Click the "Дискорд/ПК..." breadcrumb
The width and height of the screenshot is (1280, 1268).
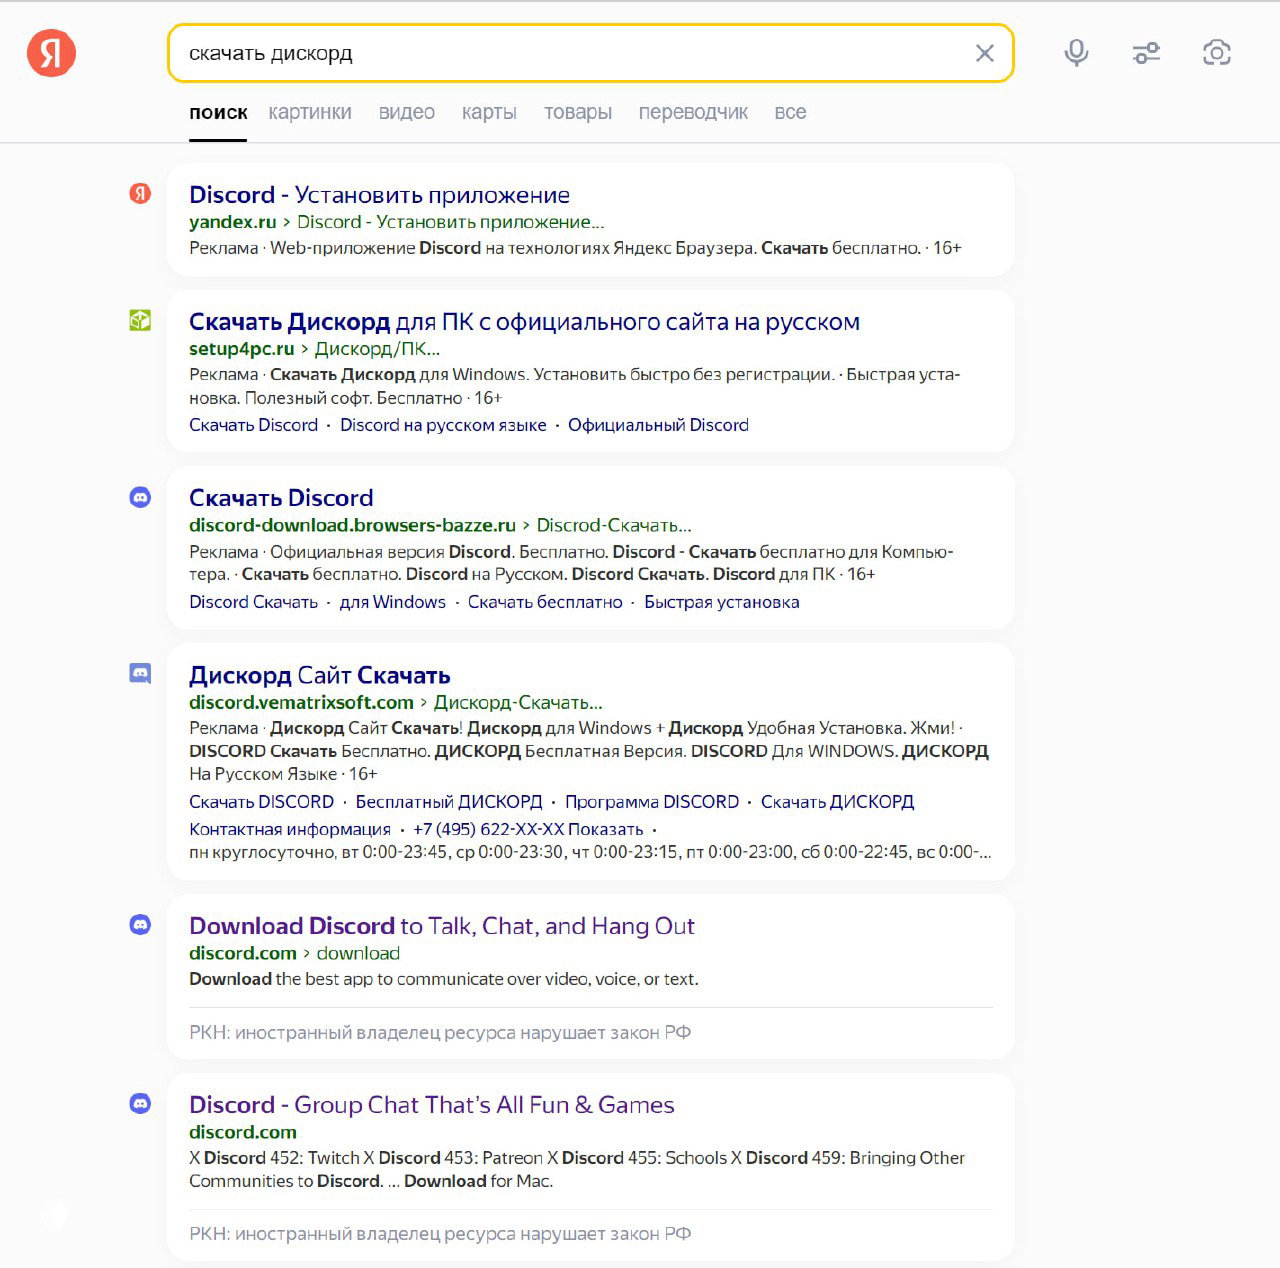[377, 349]
